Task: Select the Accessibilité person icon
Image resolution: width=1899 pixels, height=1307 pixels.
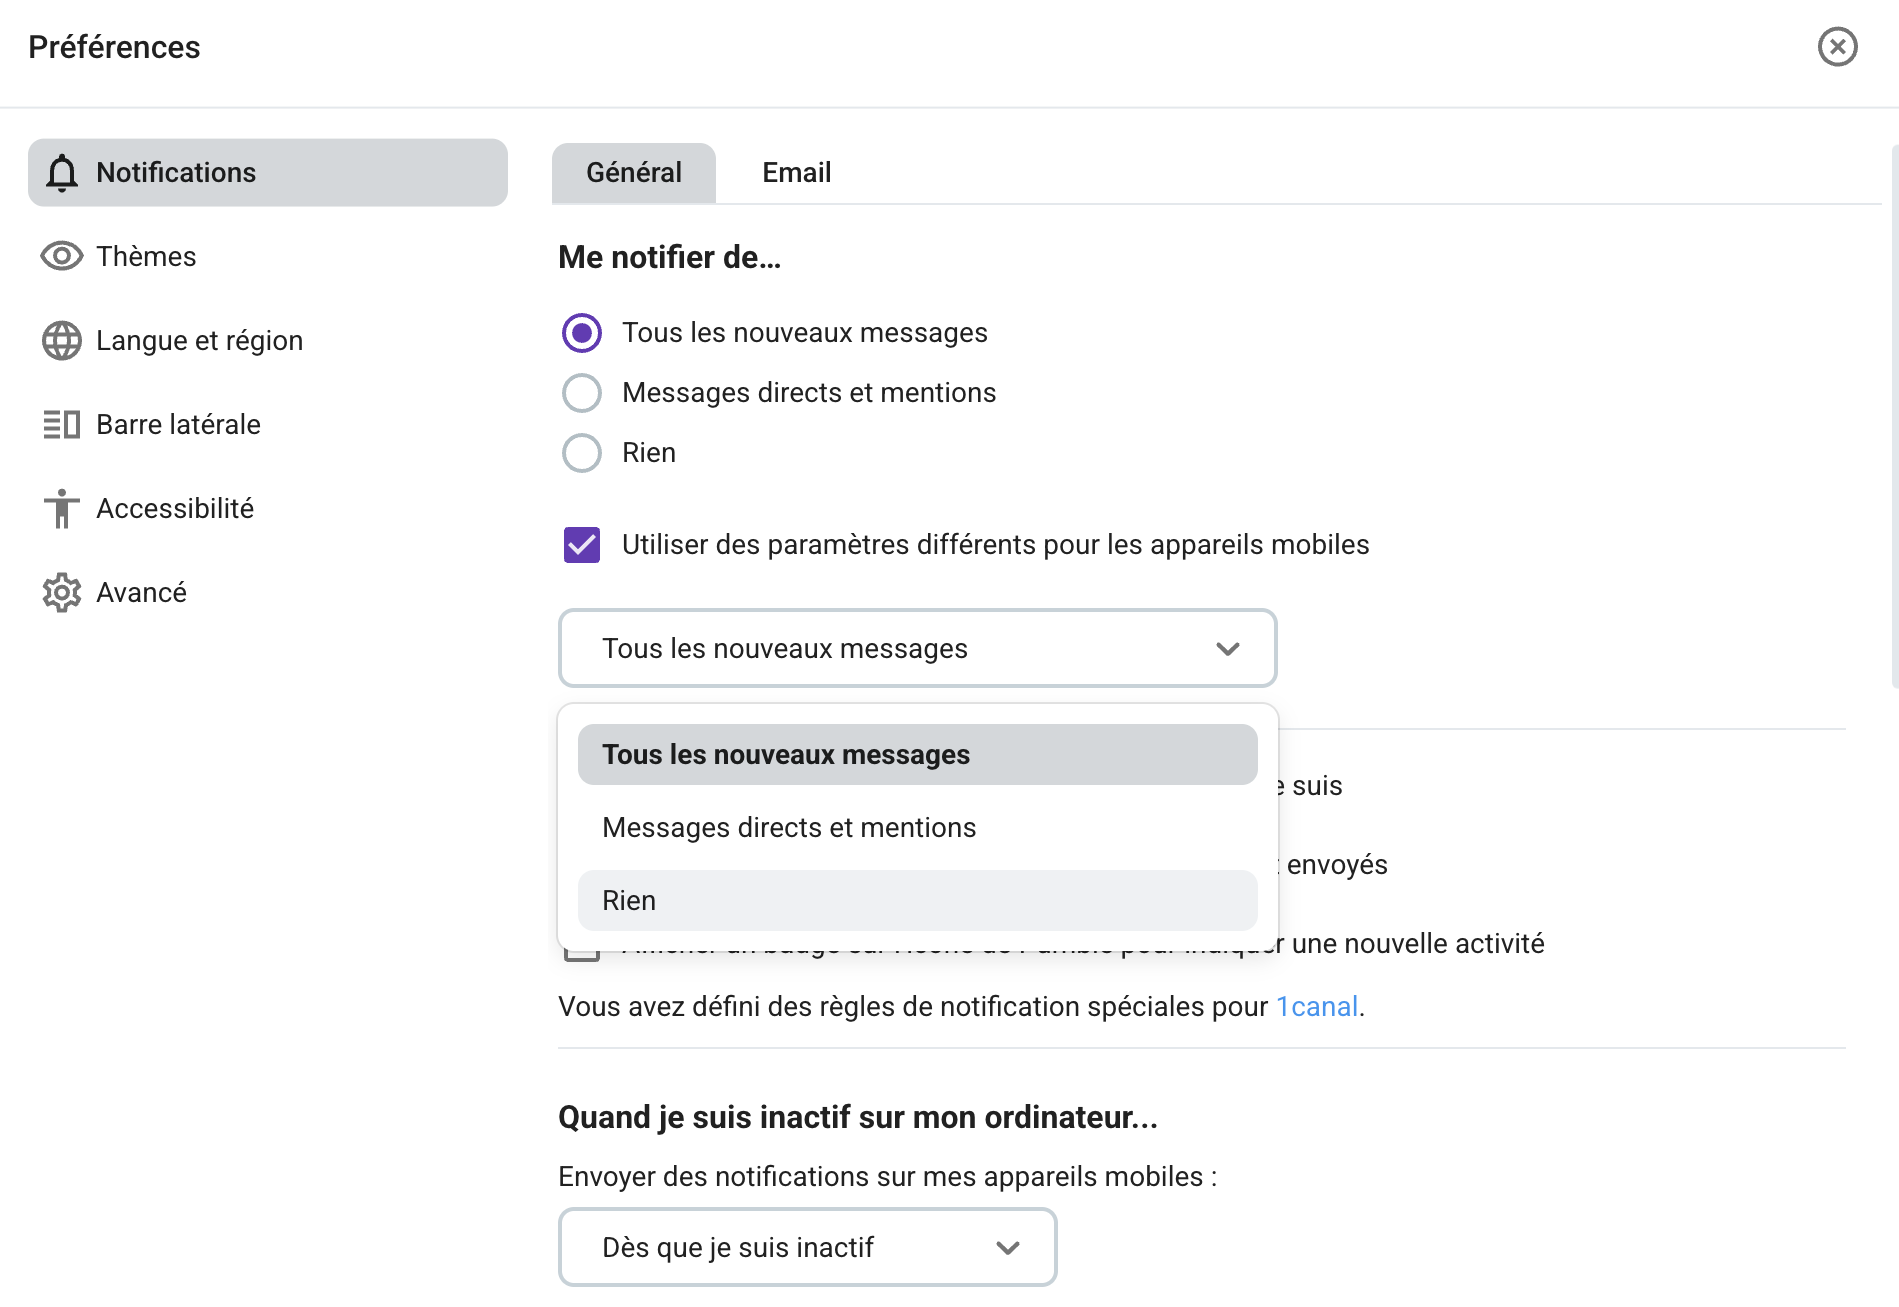Action: coord(62,508)
